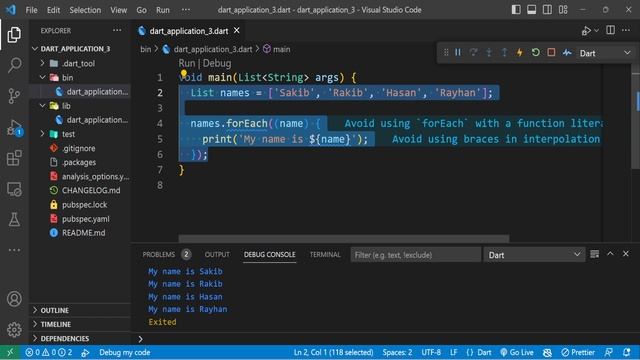Maximize the panel size with chevron
The width and height of the screenshot is (640, 360).
pos(610,254)
